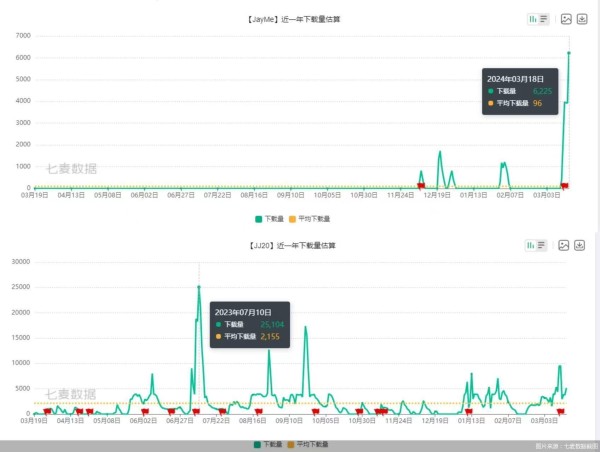Click the red flag near 07月22日 in JJ20 chart
This screenshot has width=600, height=452.
(222, 411)
